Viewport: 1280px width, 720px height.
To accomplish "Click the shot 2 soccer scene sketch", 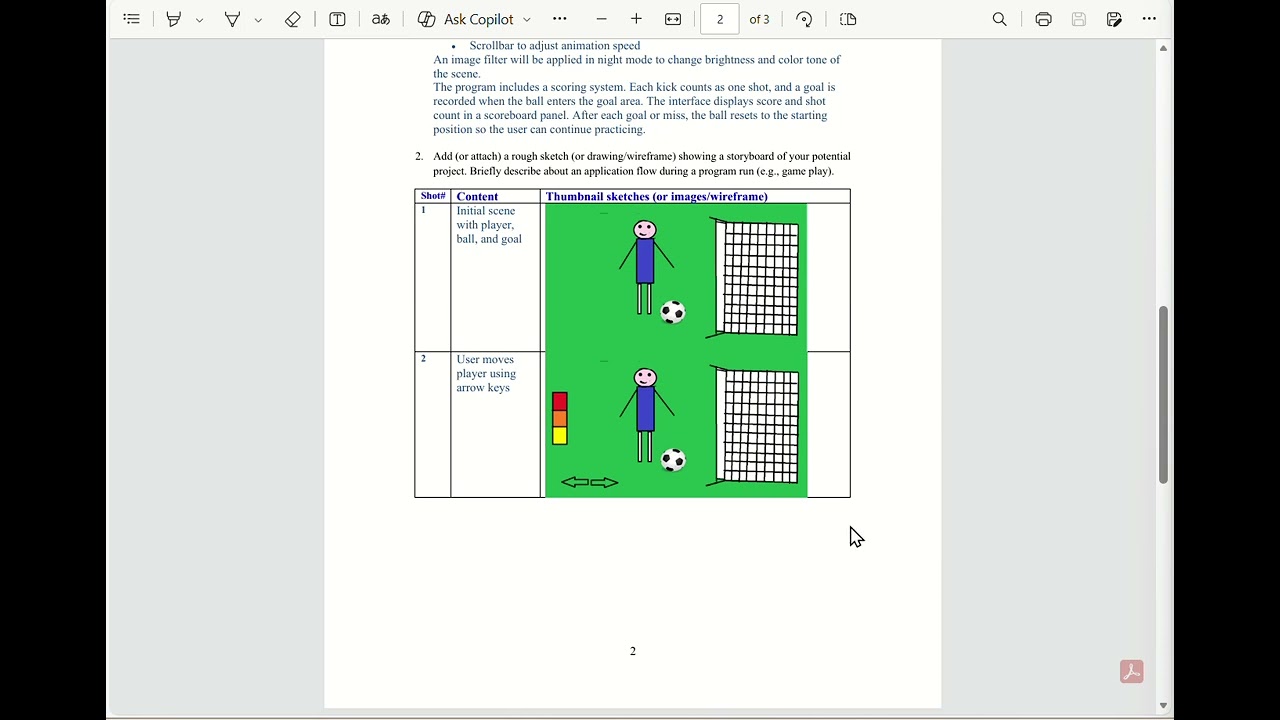I will click(676, 424).
